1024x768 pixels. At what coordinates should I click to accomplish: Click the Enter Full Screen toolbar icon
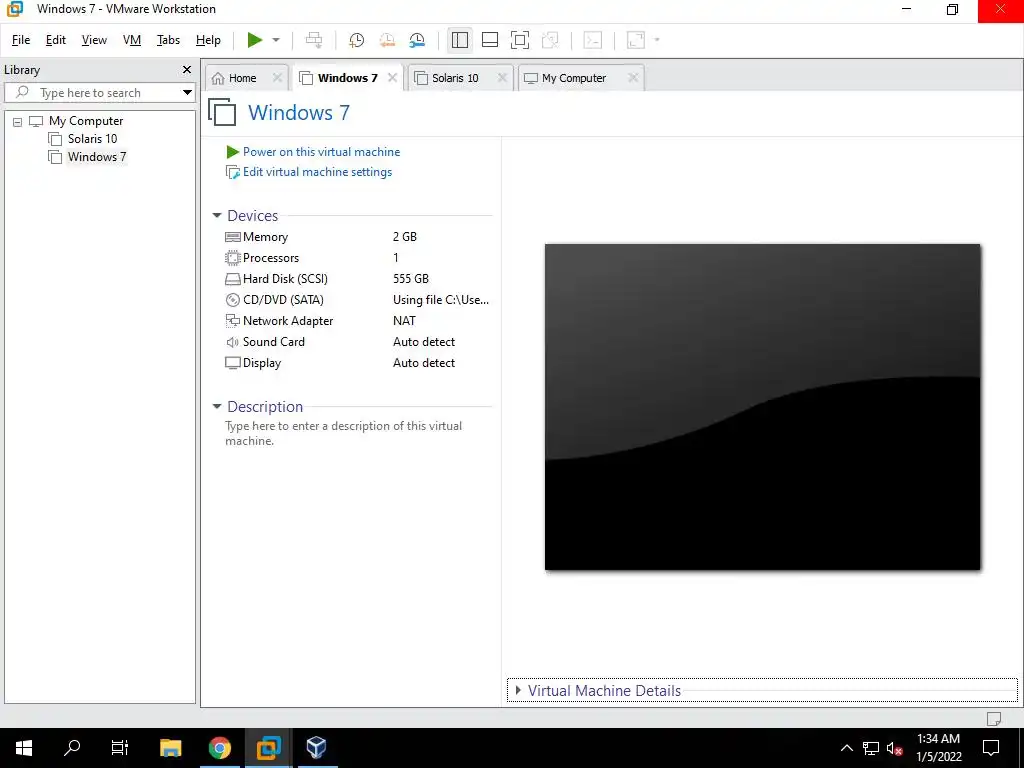(x=520, y=40)
